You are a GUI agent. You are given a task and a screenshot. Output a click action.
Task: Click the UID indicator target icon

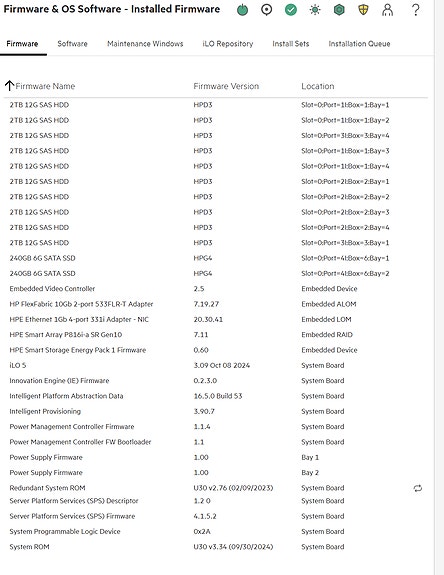coord(267,10)
